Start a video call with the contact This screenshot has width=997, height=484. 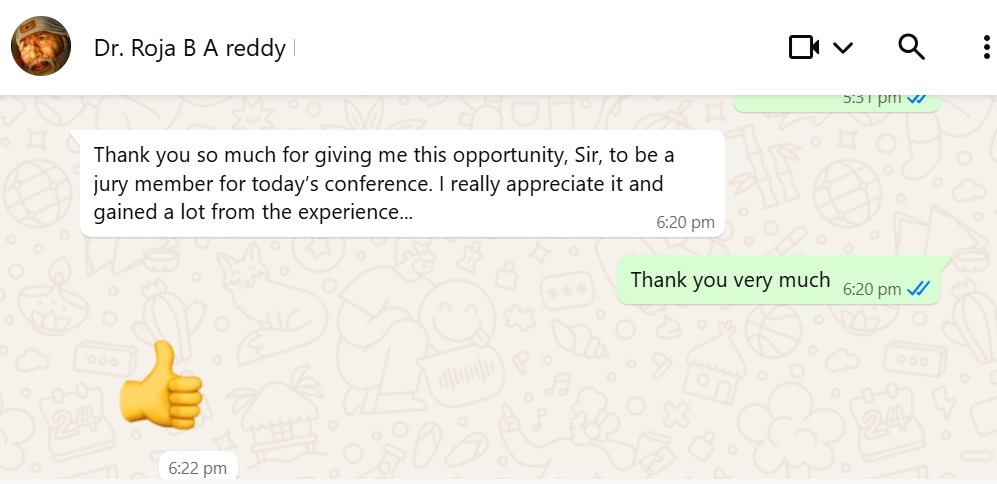point(803,47)
